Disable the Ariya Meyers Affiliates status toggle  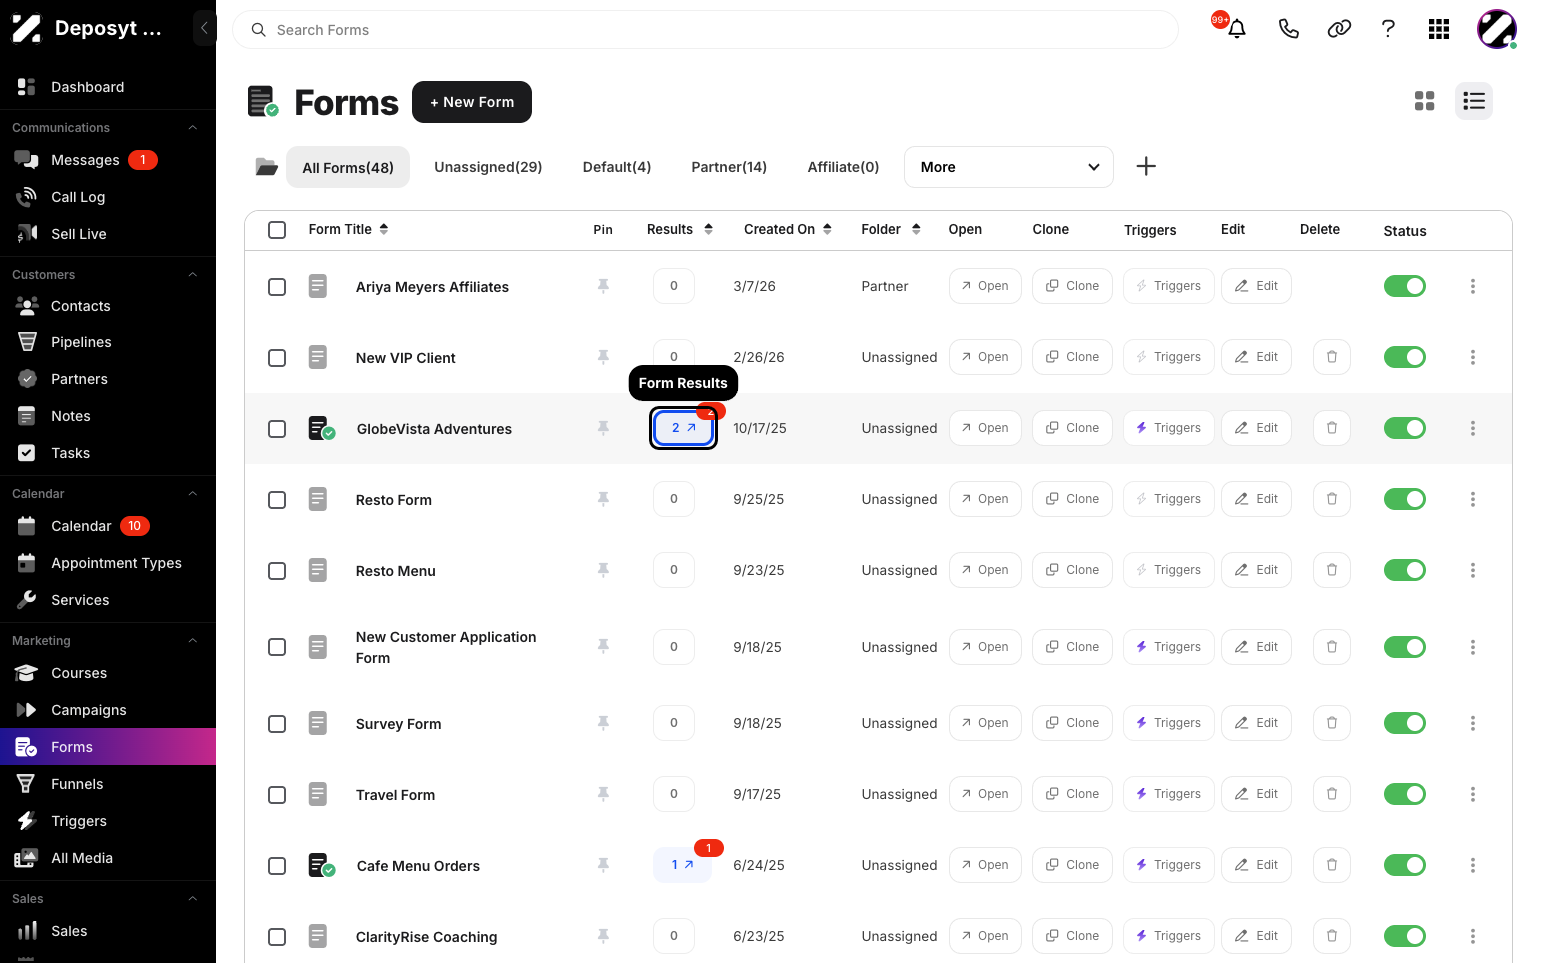(x=1405, y=286)
